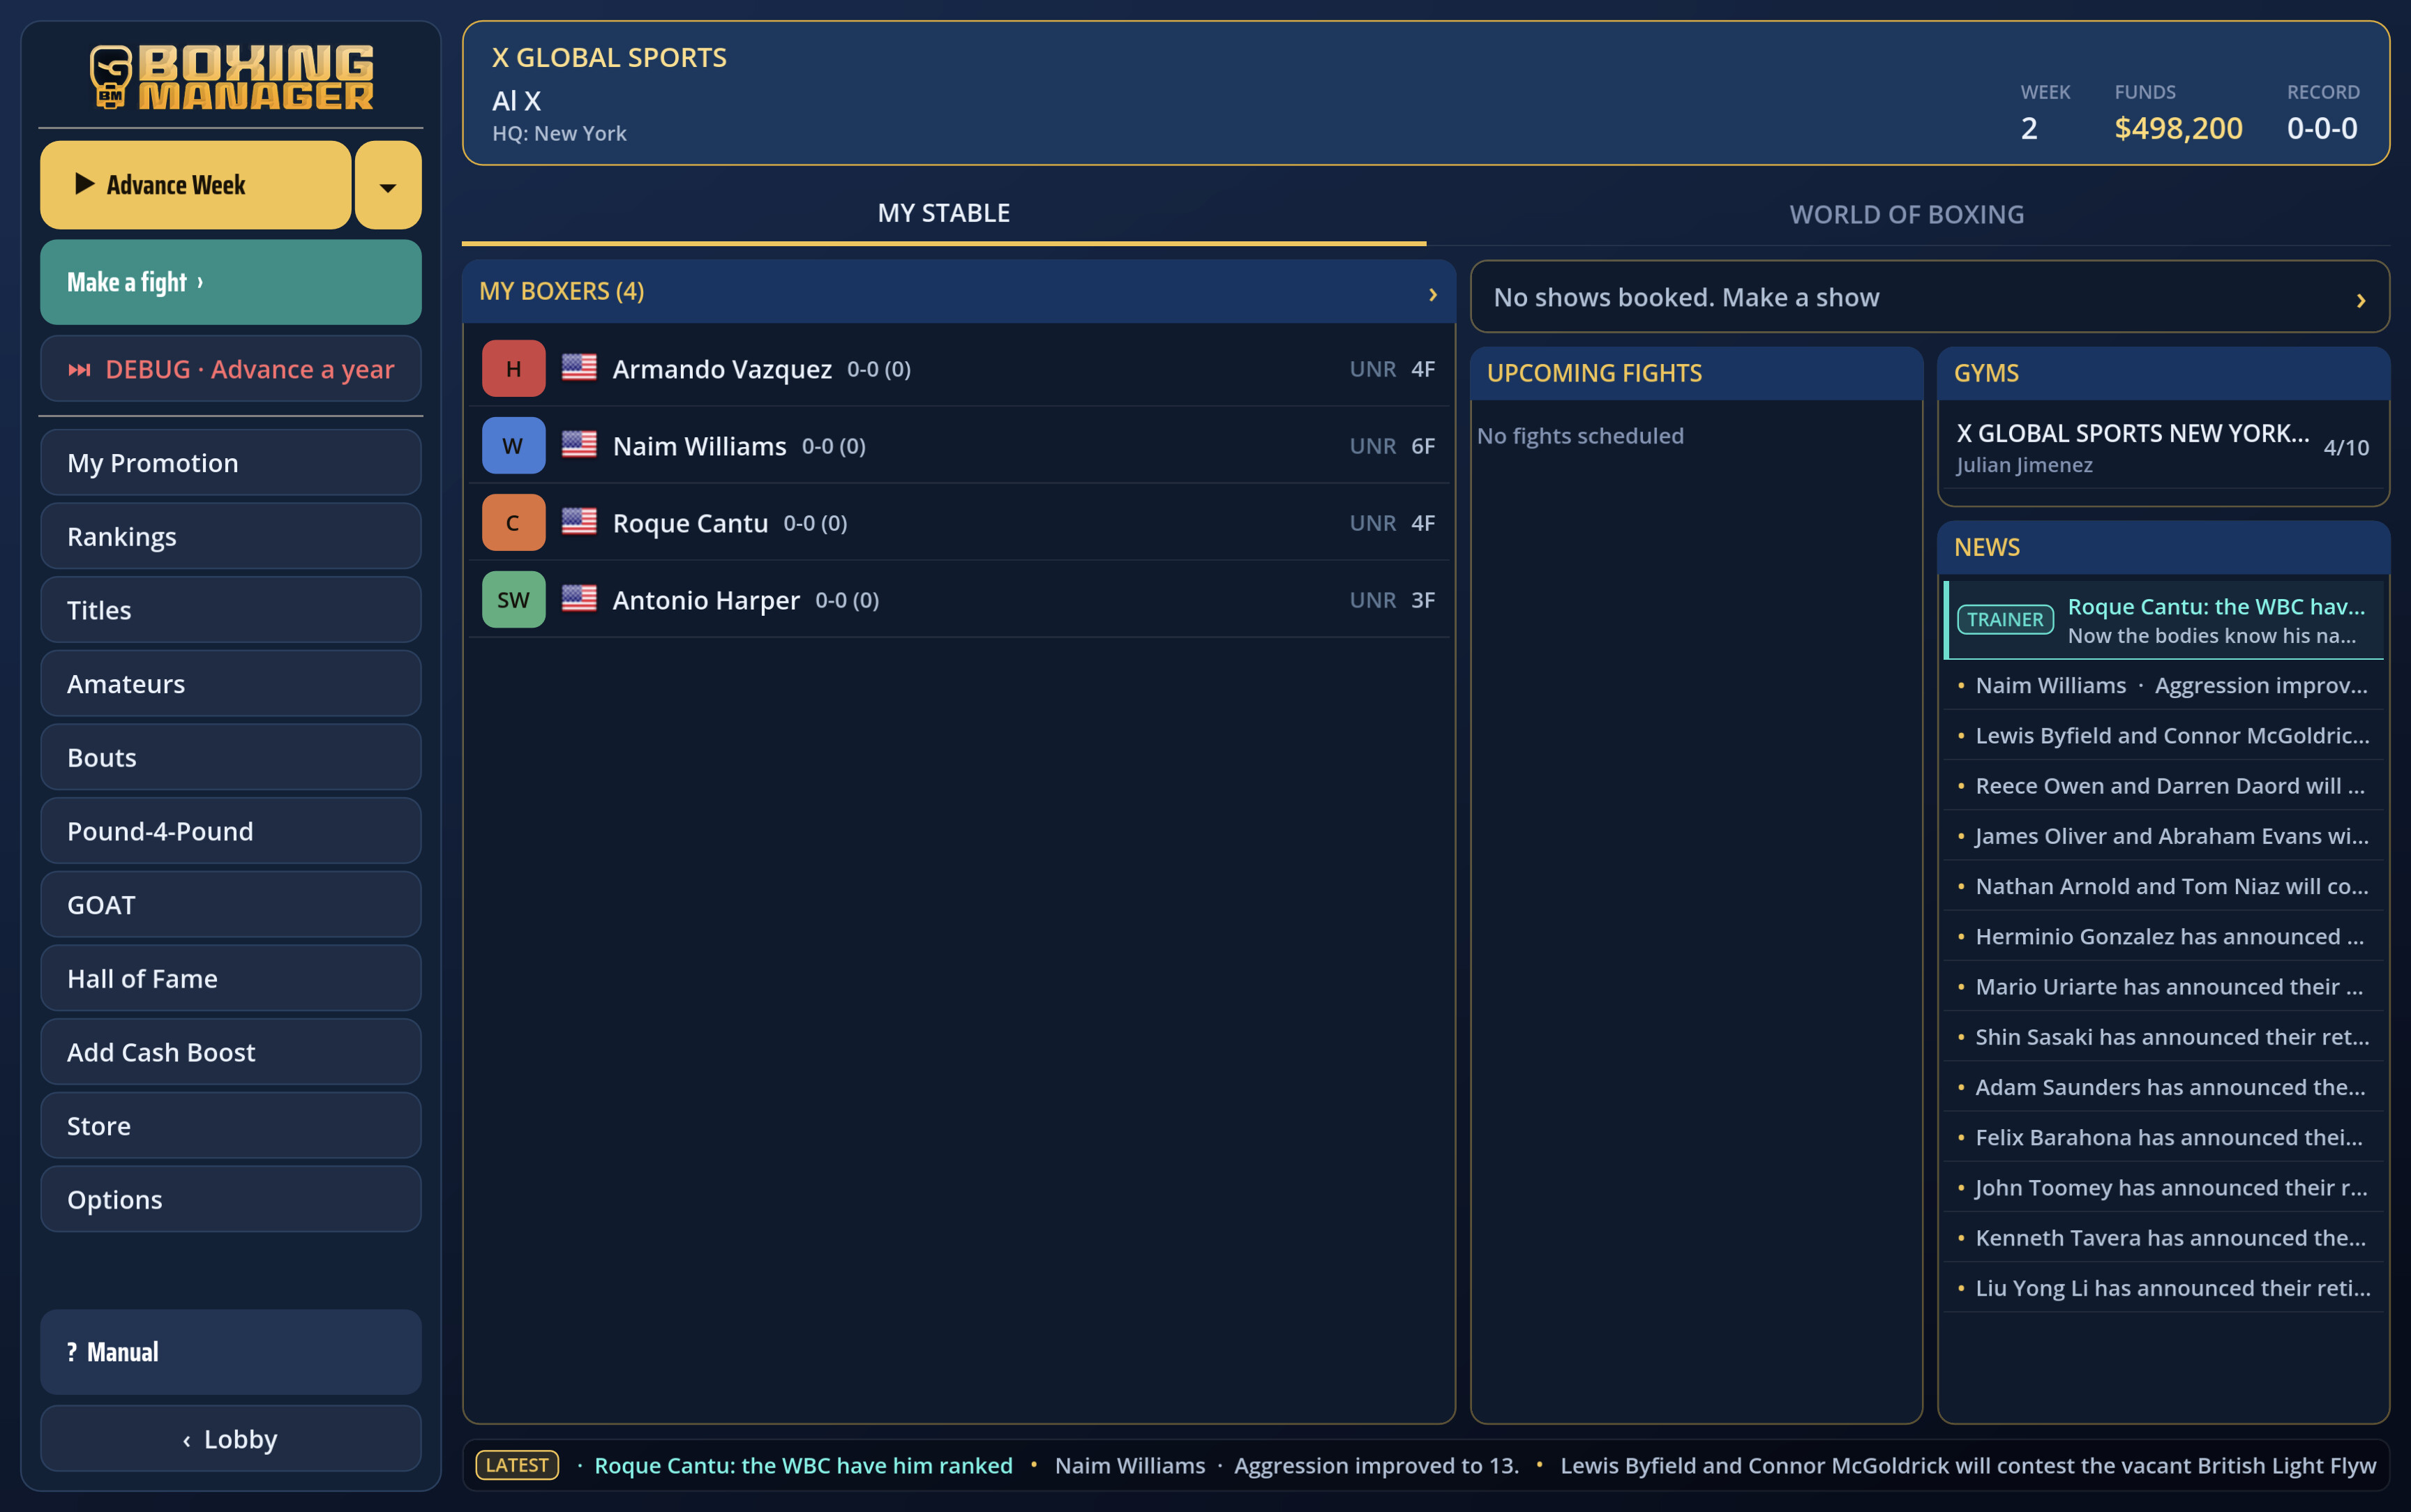
Task: Click the LATEST badge in the ticker
Action: point(517,1465)
